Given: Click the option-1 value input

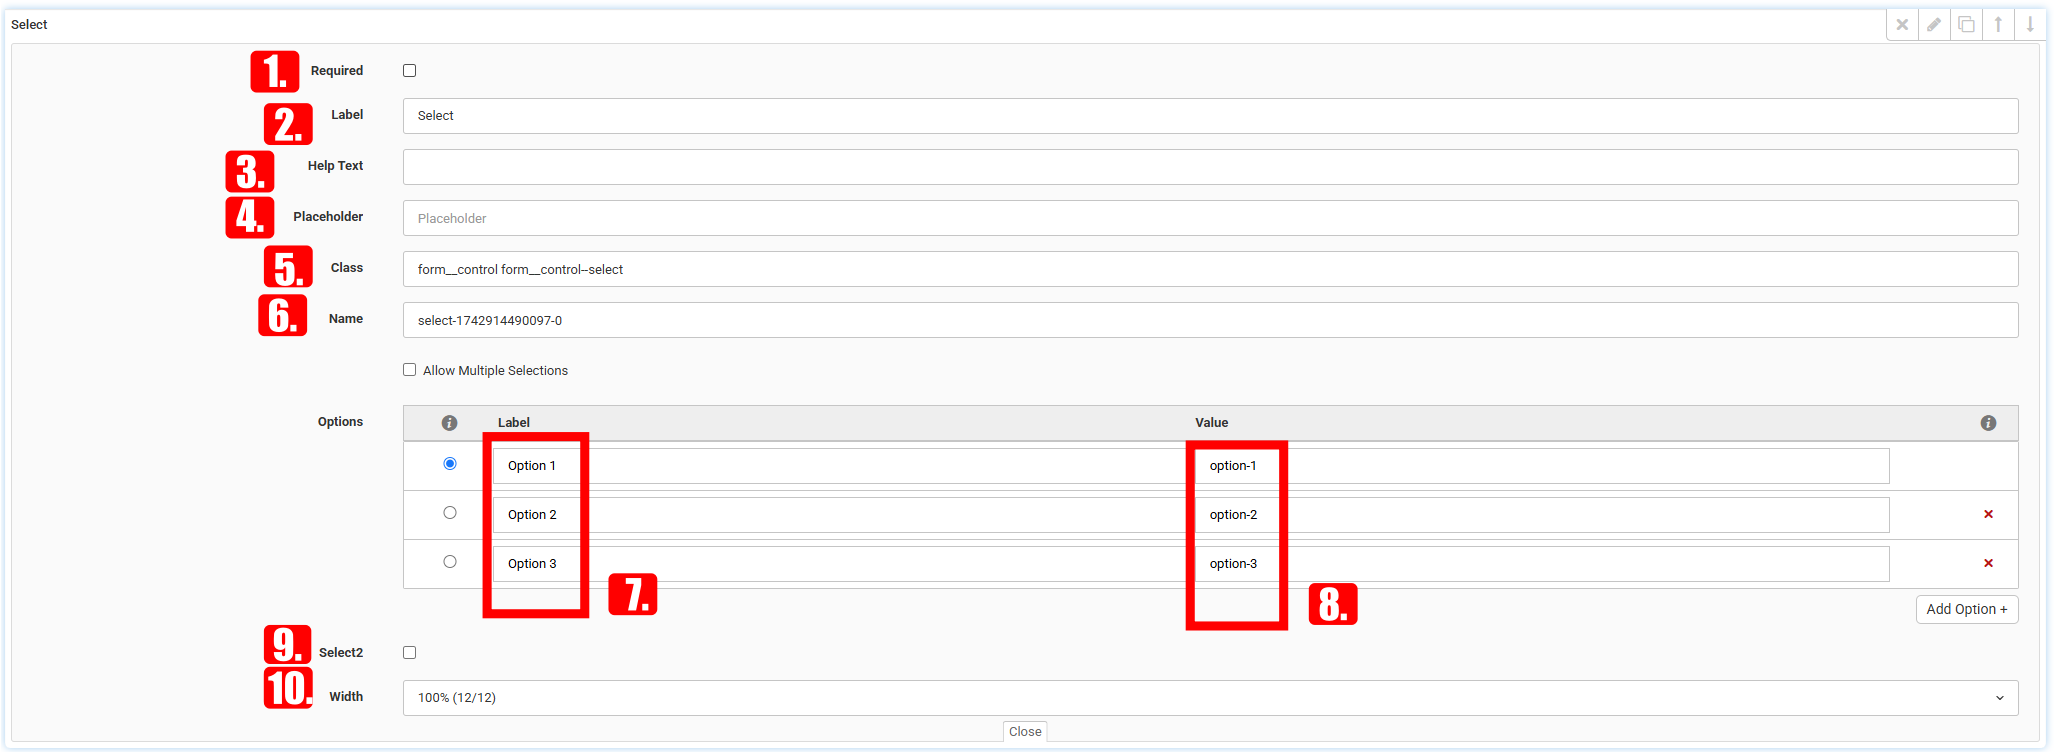Looking at the screenshot, I should [1542, 466].
